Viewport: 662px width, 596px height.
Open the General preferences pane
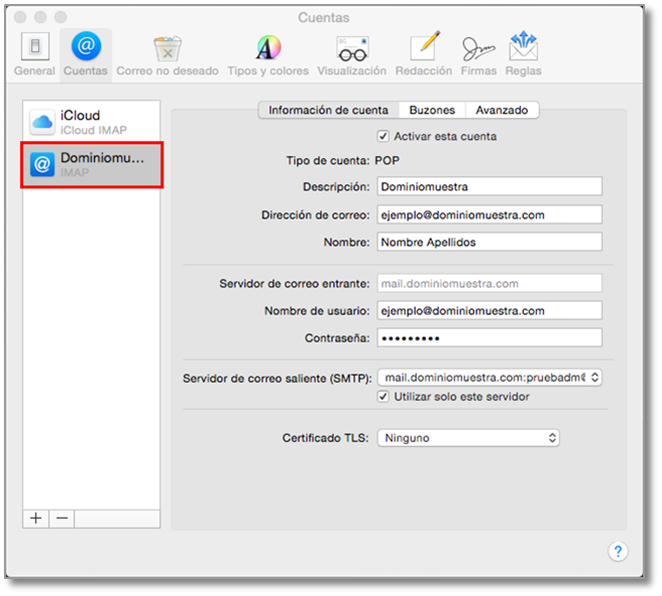[35, 55]
